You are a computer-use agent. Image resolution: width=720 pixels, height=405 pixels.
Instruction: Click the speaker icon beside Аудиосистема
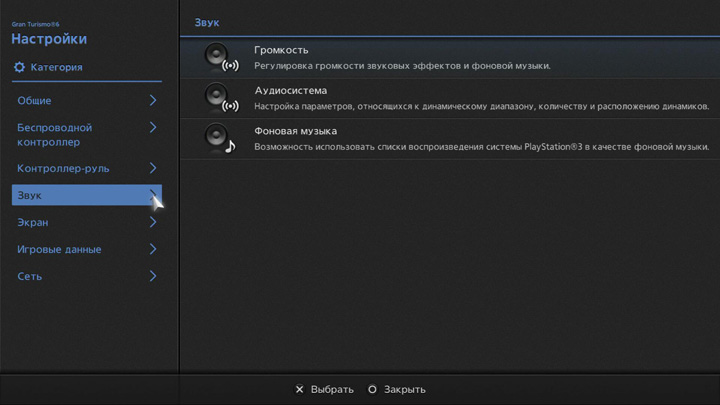[x=221, y=97]
